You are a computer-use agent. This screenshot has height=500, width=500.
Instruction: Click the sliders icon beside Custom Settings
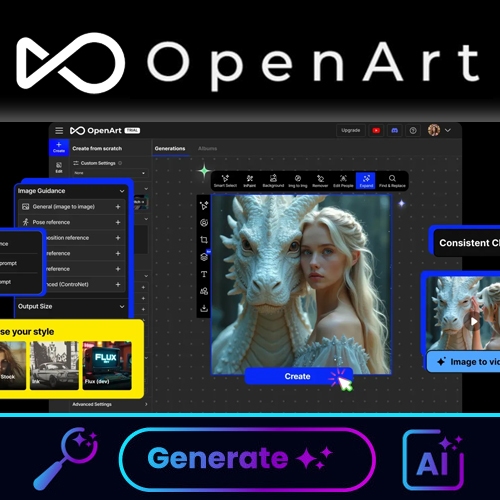(x=76, y=163)
